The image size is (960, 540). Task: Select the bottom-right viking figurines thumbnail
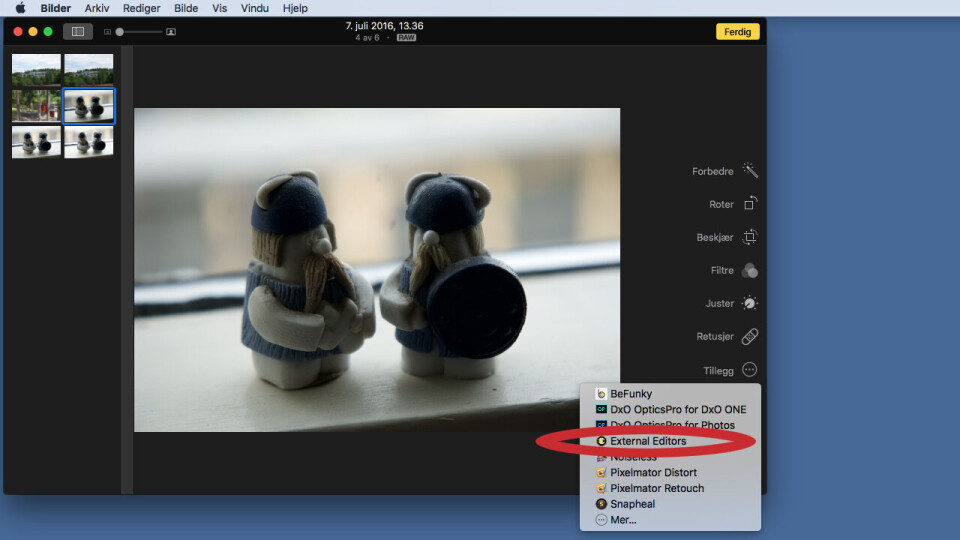pyautogui.click(x=89, y=142)
